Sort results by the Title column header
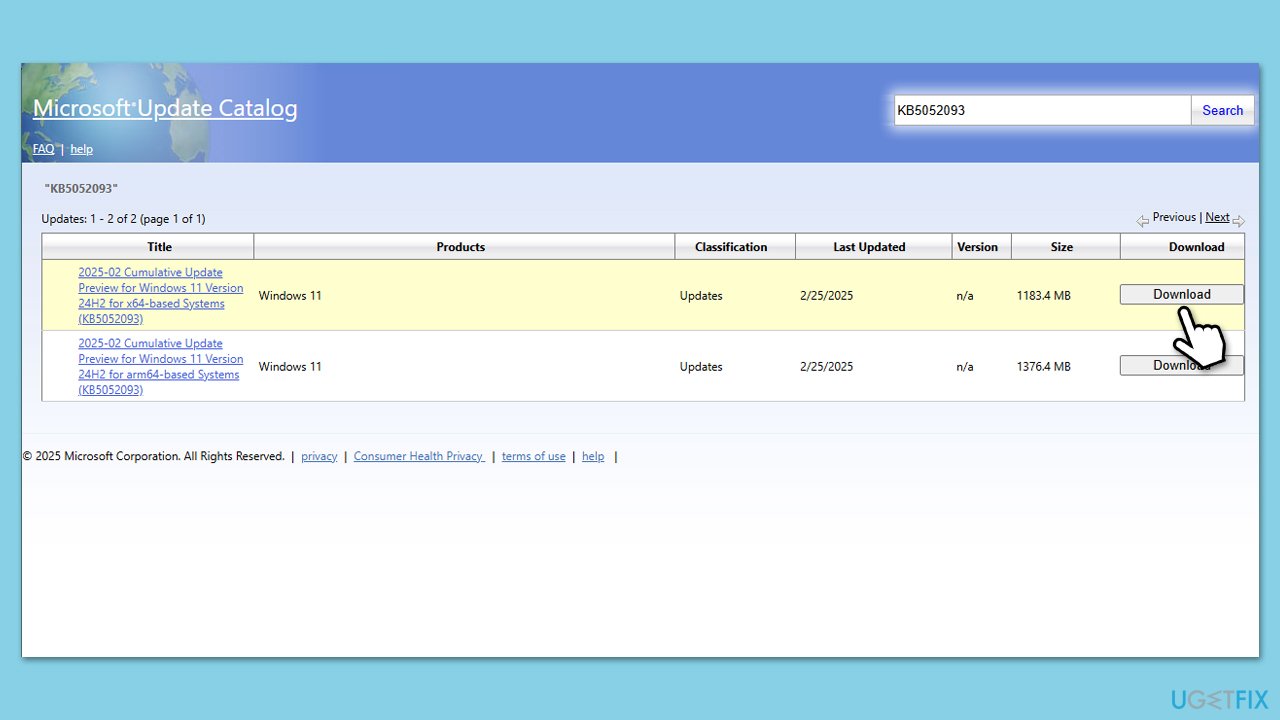The height and width of the screenshot is (720, 1280). point(159,246)
